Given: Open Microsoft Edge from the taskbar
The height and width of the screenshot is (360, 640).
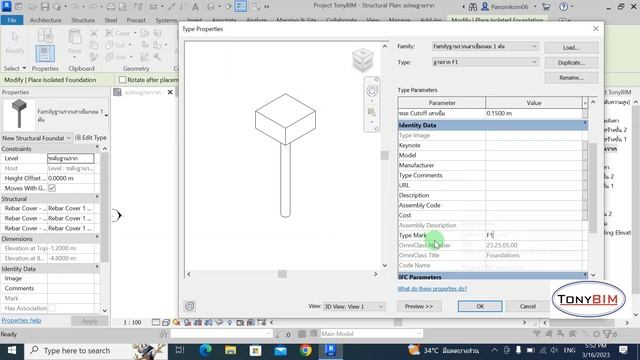Looking at the screenshot, I should (205, 350).
